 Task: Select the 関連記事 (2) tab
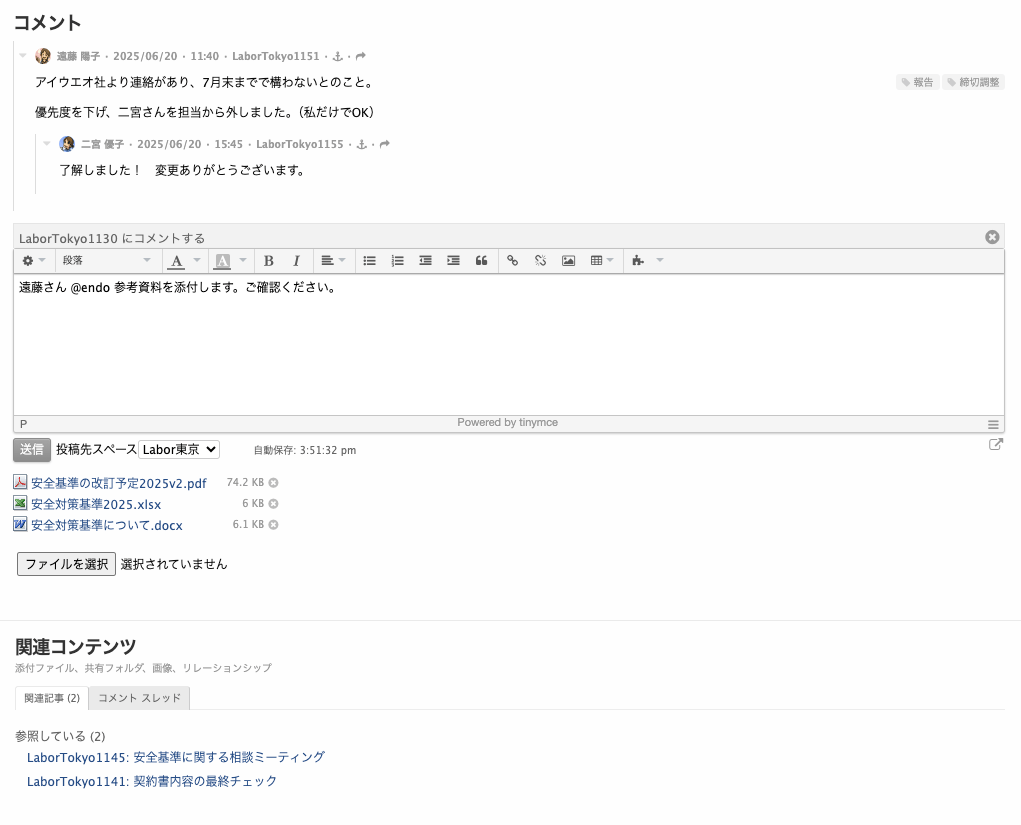click(52, 698)
